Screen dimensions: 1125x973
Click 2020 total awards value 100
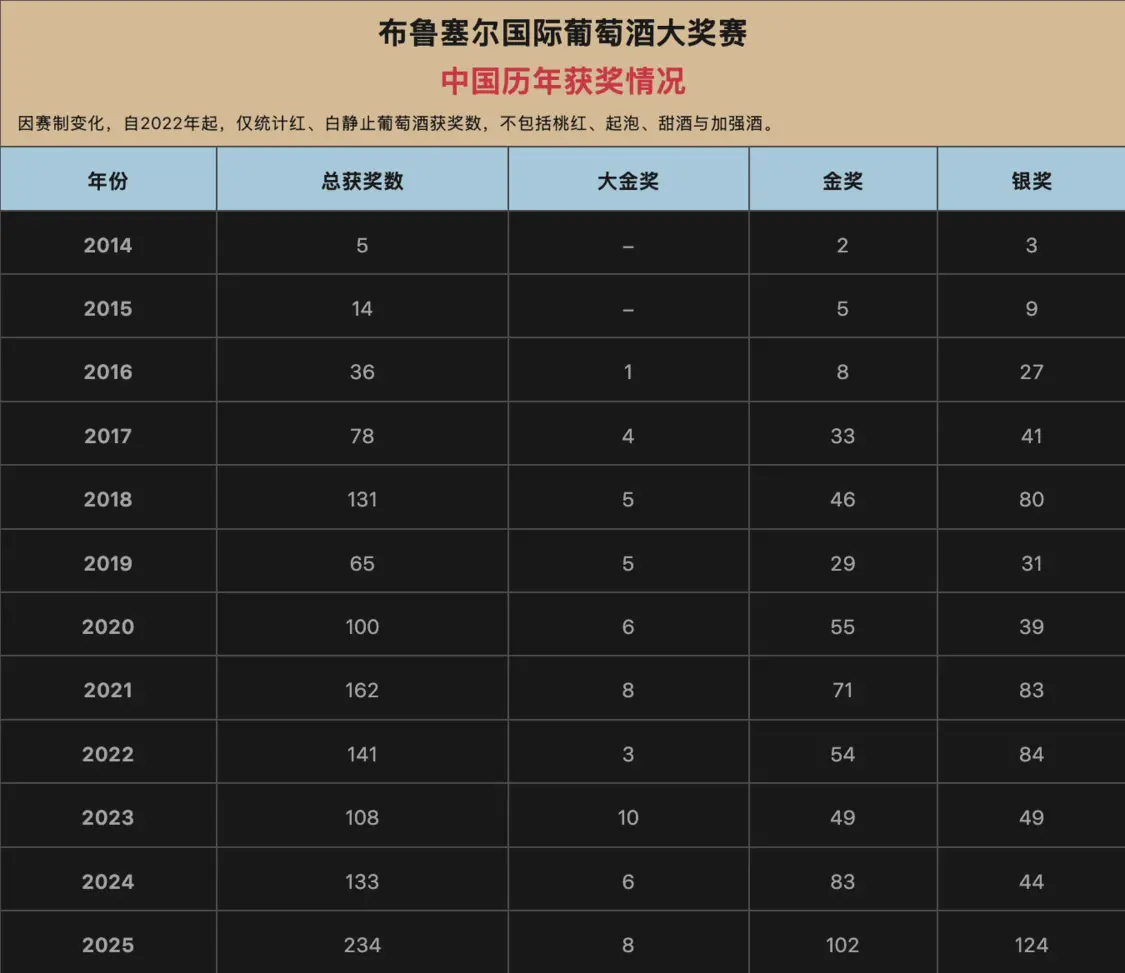362,626
